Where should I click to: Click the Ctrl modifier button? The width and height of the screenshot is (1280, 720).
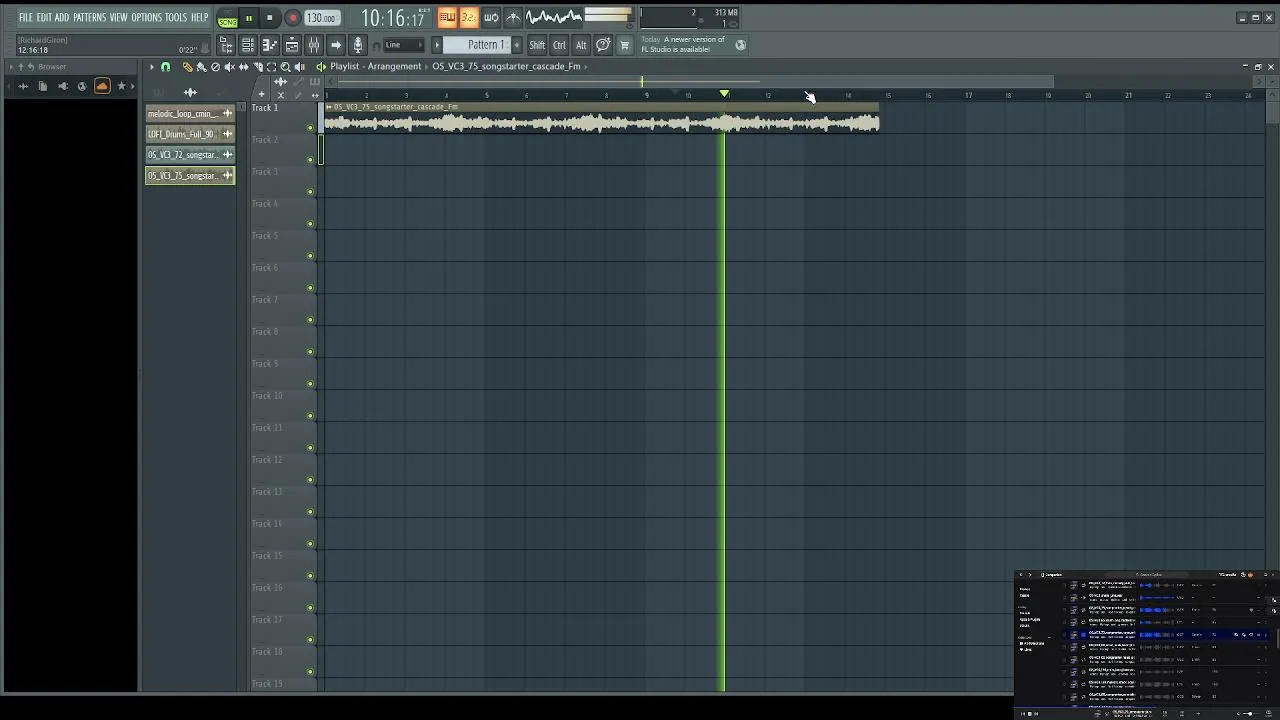[x=559, y=45]
